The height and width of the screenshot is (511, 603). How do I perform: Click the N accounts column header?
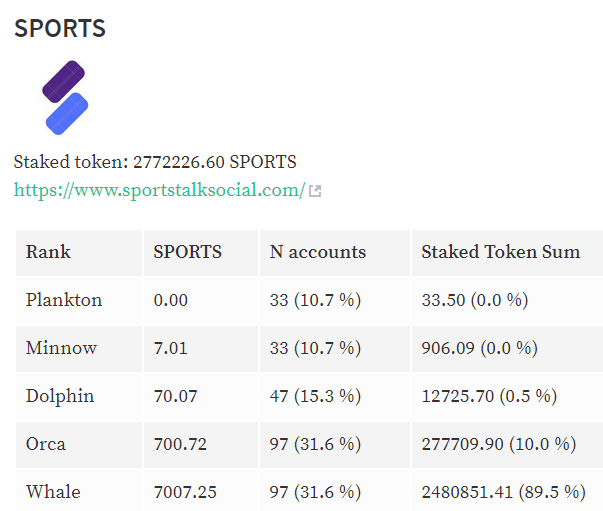click(335, 253)
